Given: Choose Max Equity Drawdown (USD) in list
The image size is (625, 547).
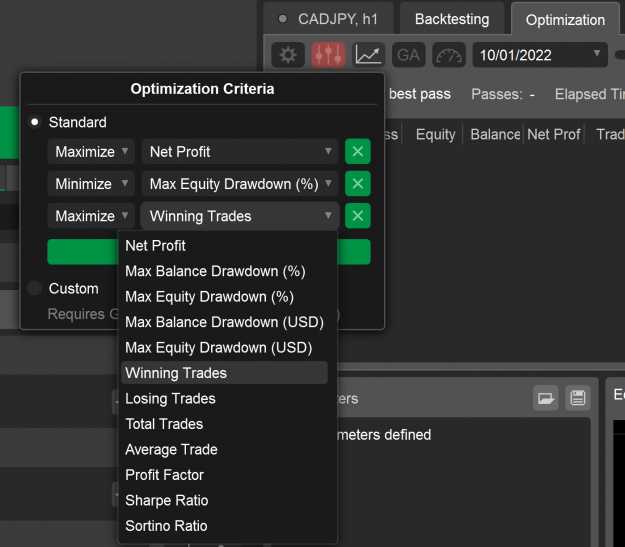Looking at the screenshot, I should tap(224, 348).
